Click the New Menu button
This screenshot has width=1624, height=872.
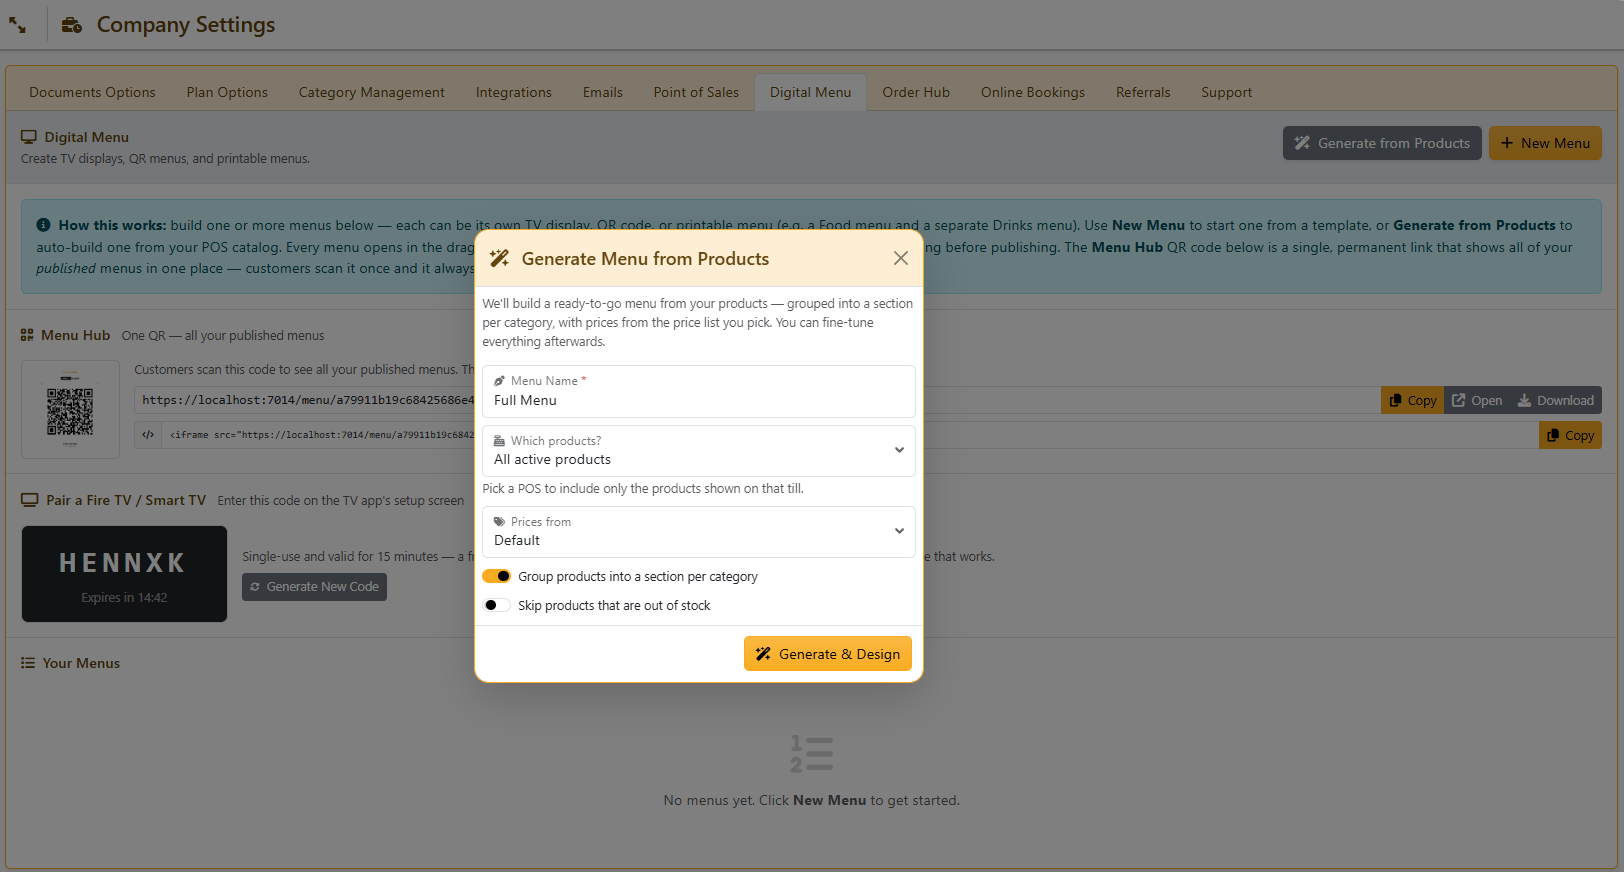[1545, 143]
